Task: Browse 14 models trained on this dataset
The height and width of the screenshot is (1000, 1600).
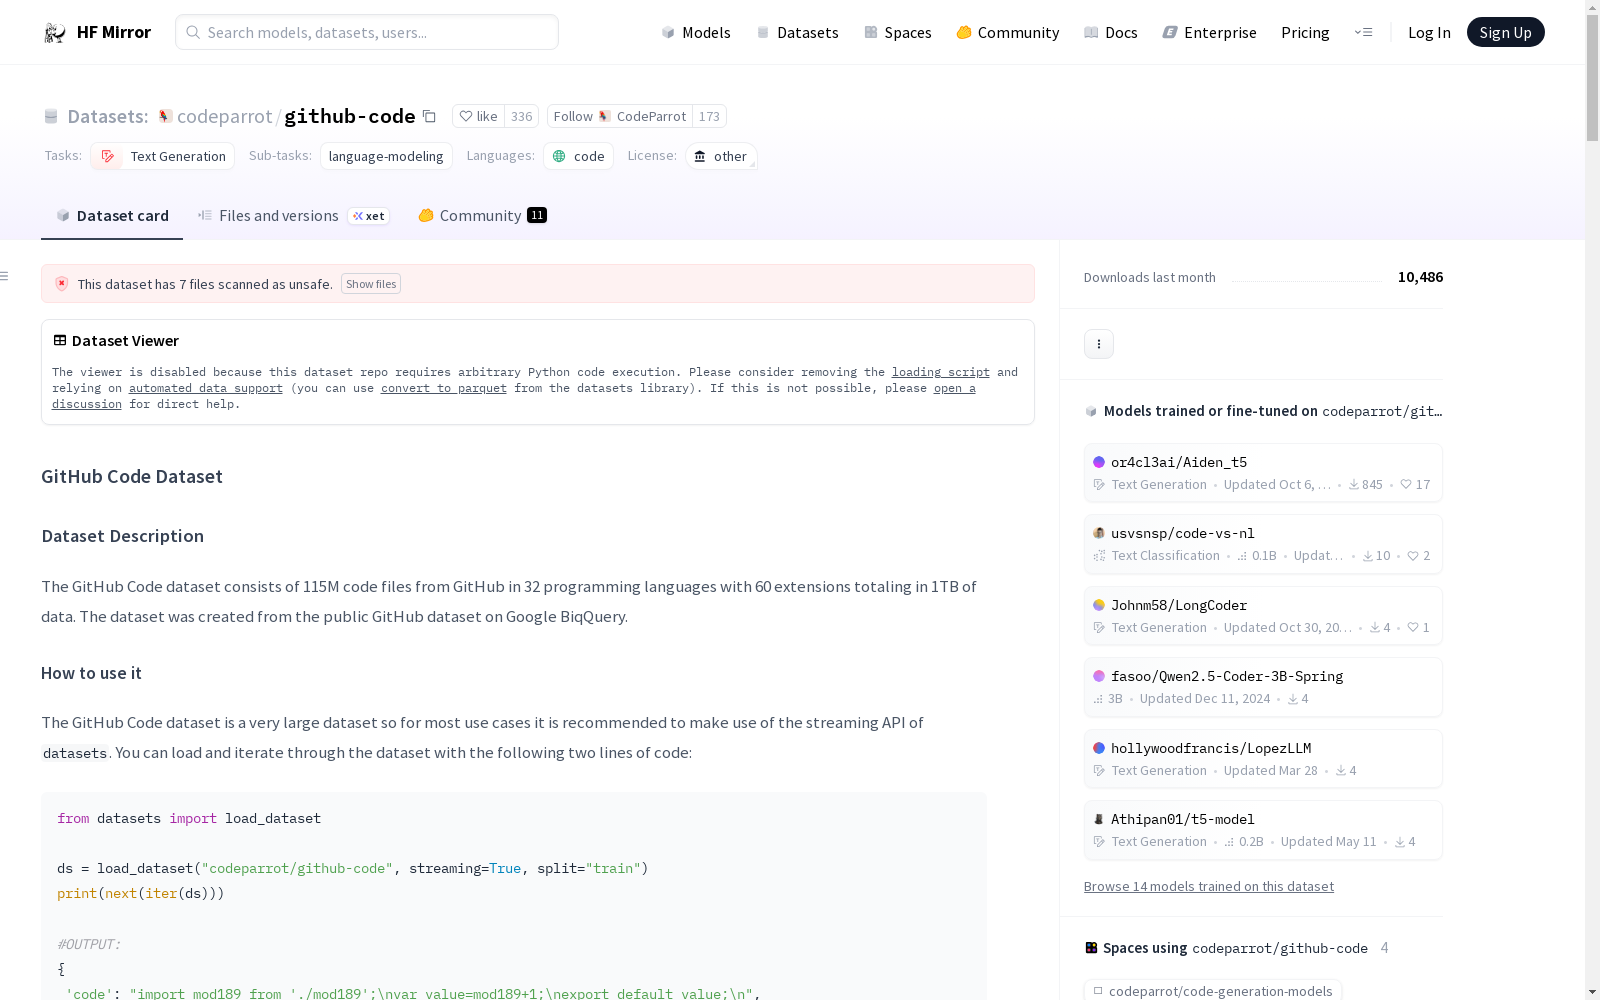Action: pyautogui.click(x=1209, y=886)
